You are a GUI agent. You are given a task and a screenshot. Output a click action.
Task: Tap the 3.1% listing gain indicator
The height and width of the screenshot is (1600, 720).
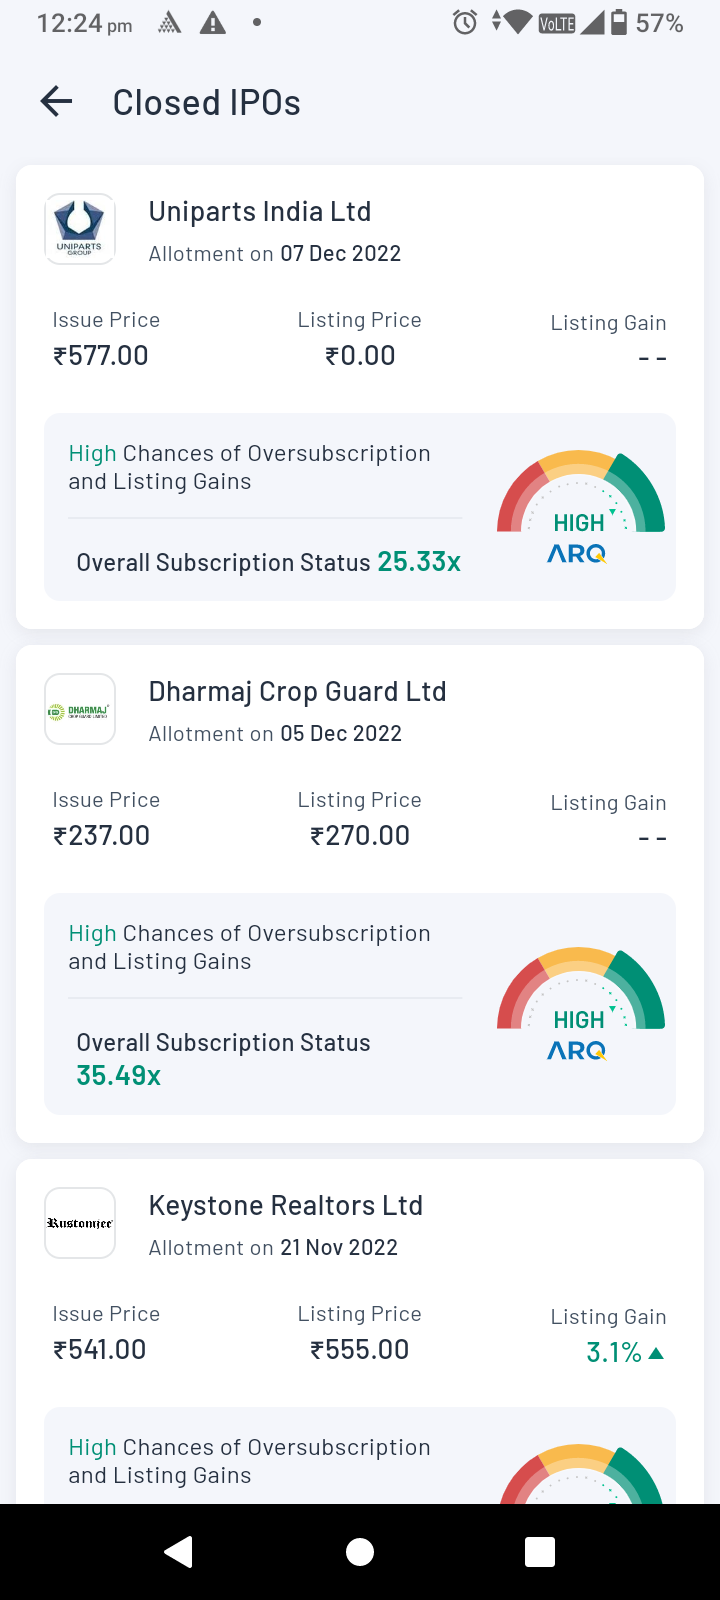(624, 1353)
